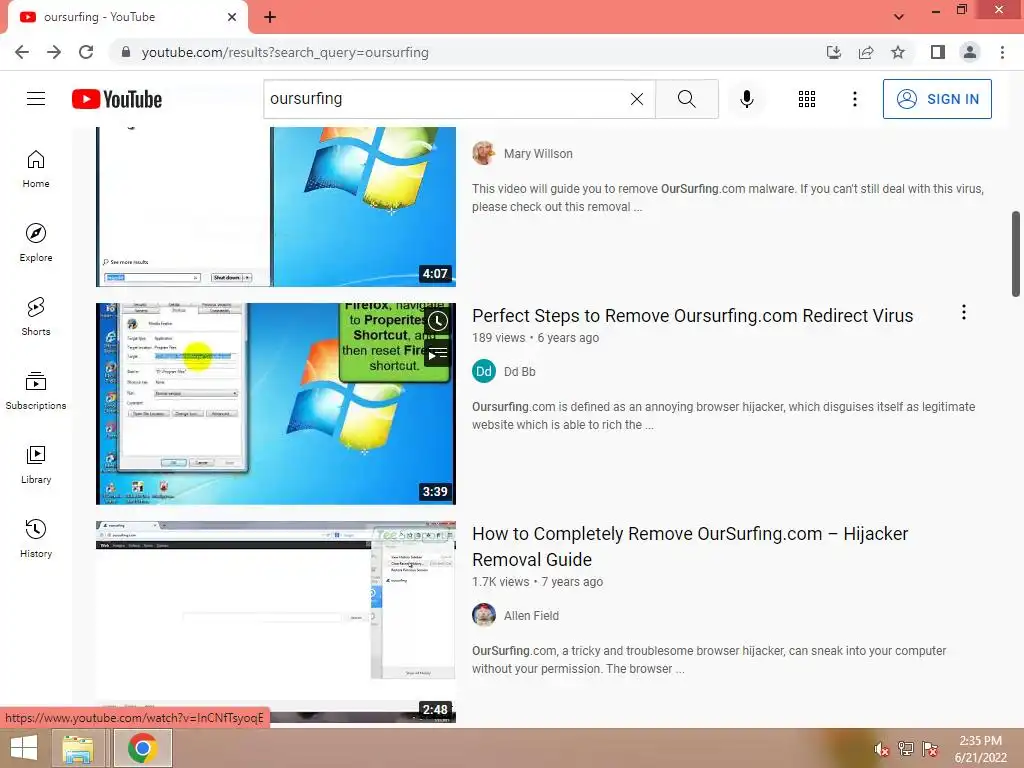Expand the tab search chevron

pyautogui.click(x=899, y=17)
